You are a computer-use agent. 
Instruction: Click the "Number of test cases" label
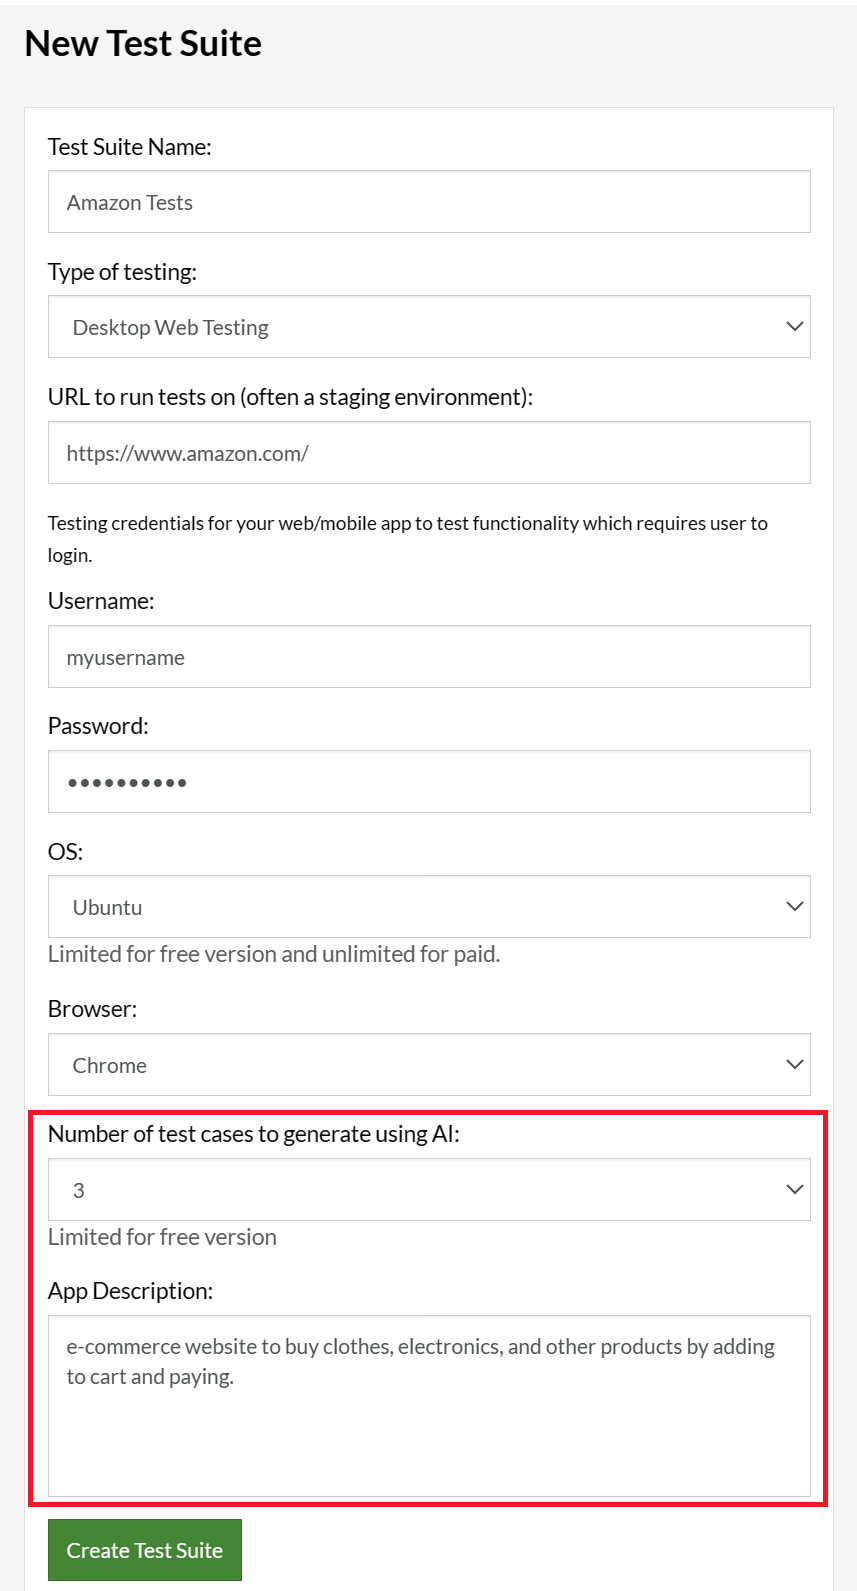(x=253, y=1134)
